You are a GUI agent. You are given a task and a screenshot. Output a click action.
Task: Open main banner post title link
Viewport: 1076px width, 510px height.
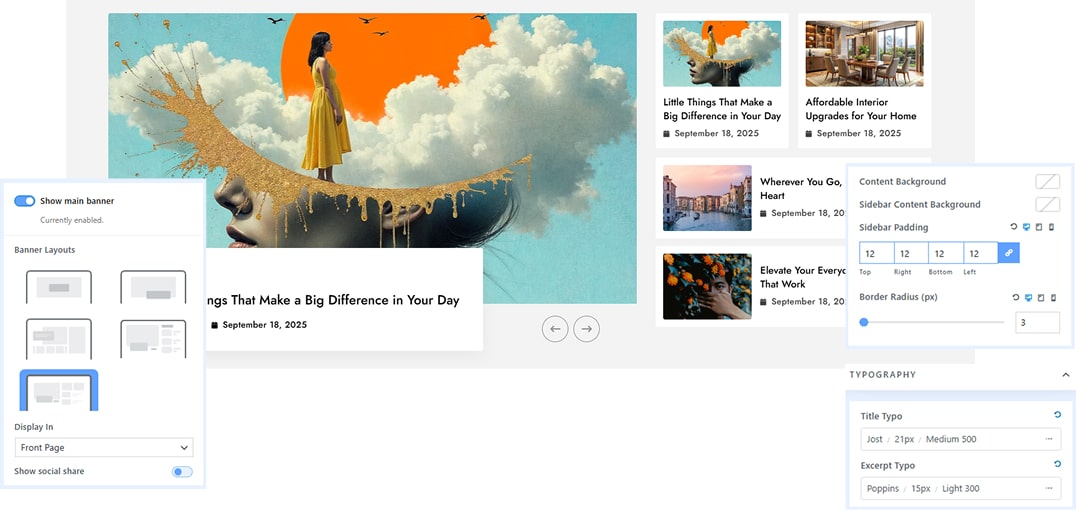click(331, 300)
